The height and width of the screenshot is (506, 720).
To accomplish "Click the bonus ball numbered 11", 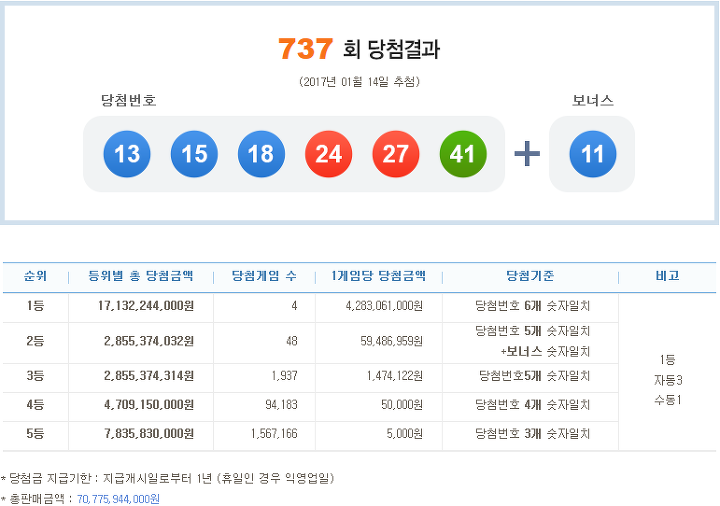I will point(592,154).
